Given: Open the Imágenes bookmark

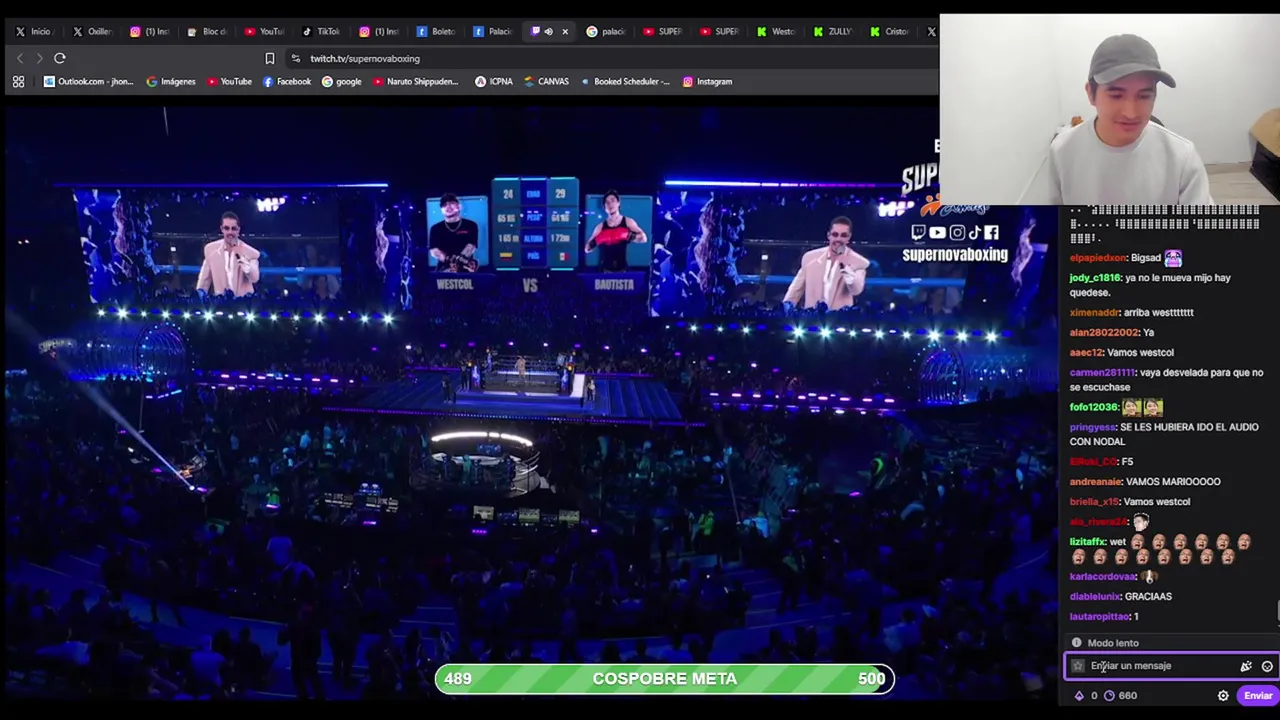Looking at the screenshot, I should click(171, 81).
